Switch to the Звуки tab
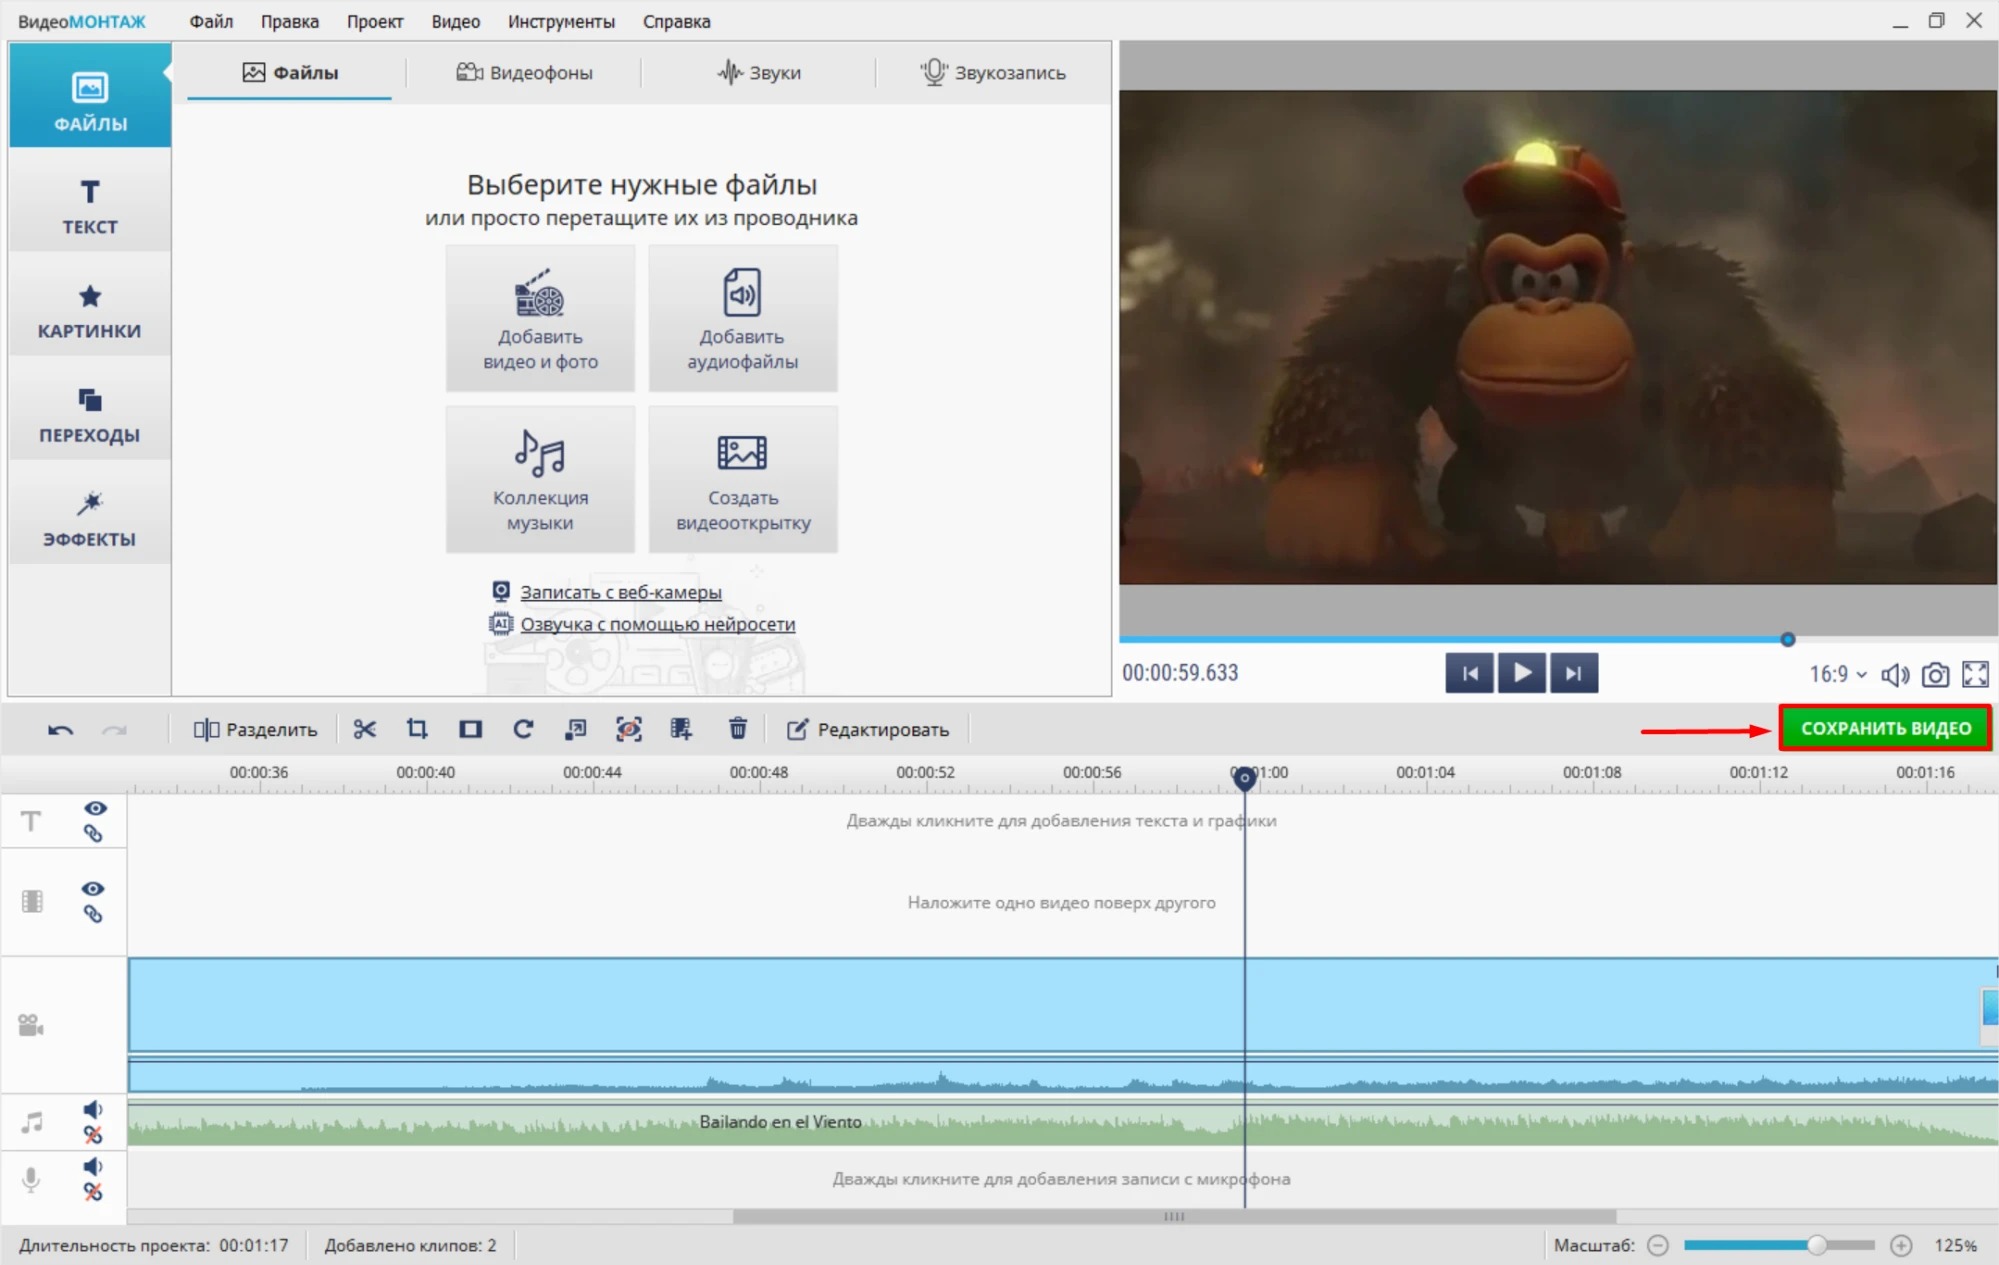The width and height of the screenshot is (1999, 1265). coord(759,72)
